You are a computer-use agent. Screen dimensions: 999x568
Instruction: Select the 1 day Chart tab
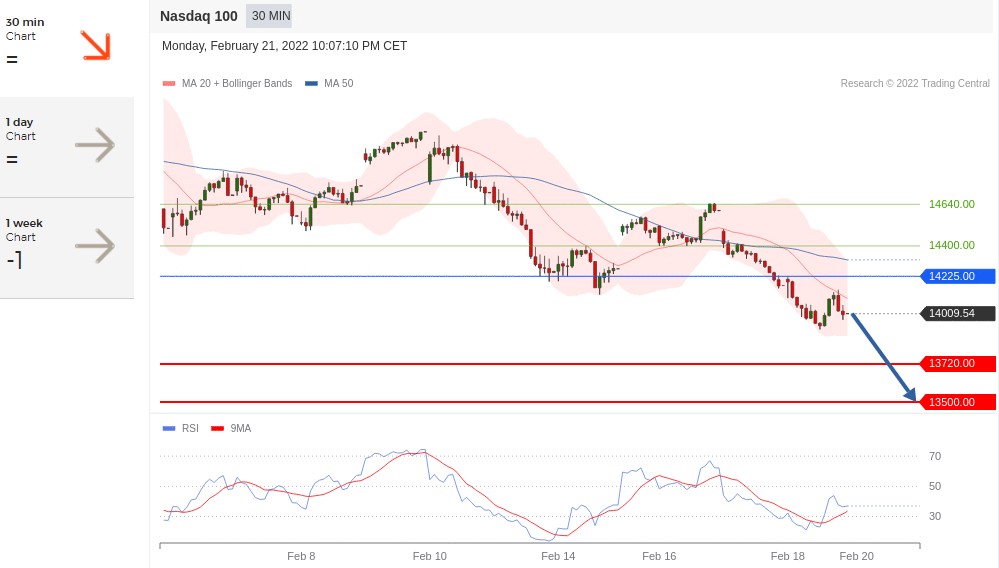(67, 147)
